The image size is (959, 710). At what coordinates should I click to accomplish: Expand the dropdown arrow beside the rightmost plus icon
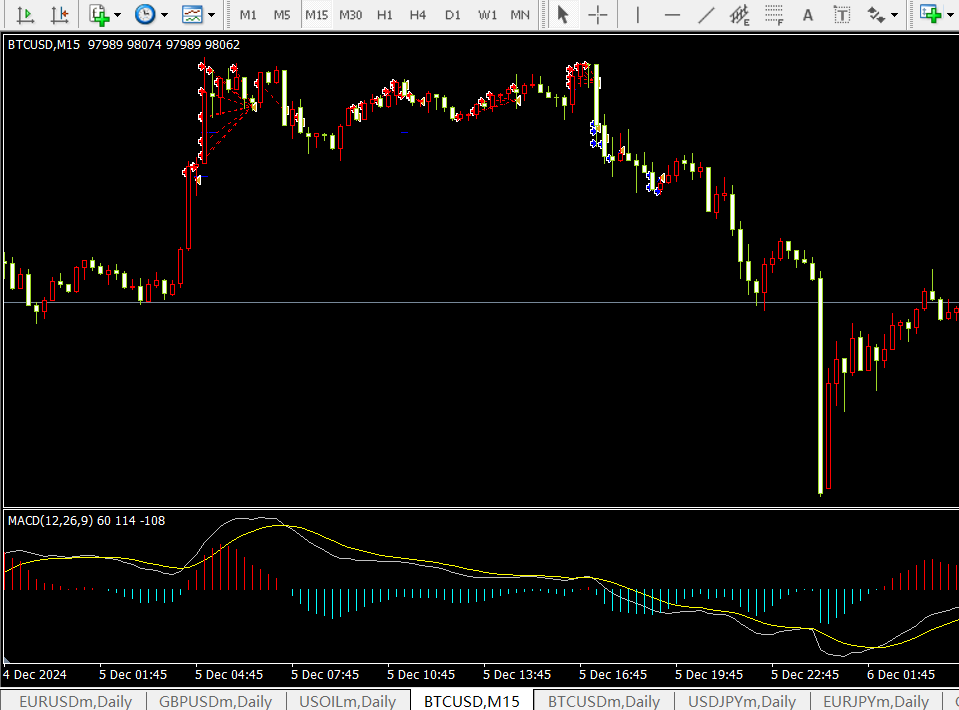pyautogui.click(x=950, y=15)
